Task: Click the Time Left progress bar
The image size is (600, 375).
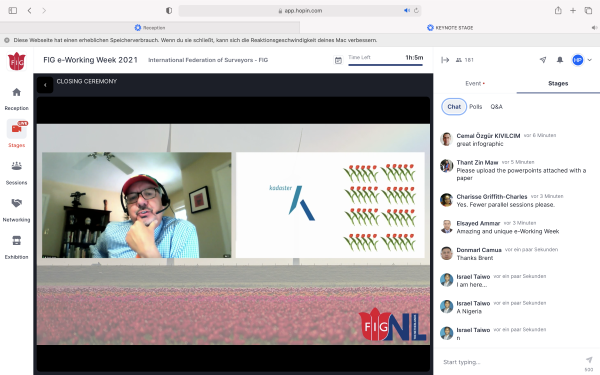Action: click(x=385, y=65)
